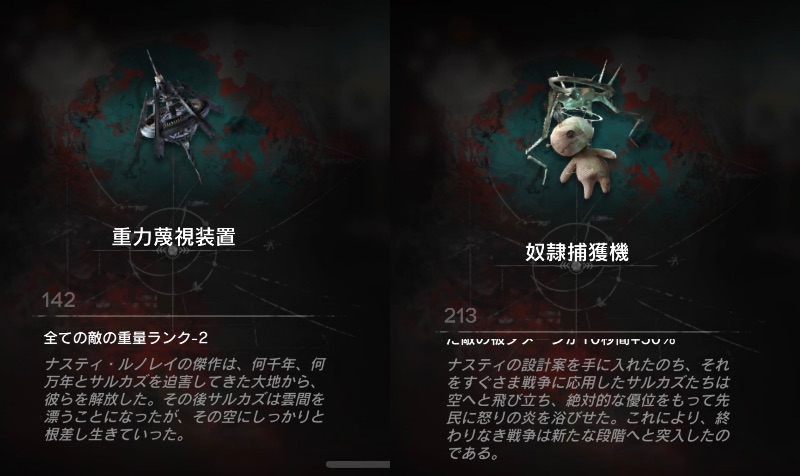The width and height of the screenshot is (800, 476).
Task: Open the ナスティの設計案を手に入れた lore paragraph
Action: point(588,408)
